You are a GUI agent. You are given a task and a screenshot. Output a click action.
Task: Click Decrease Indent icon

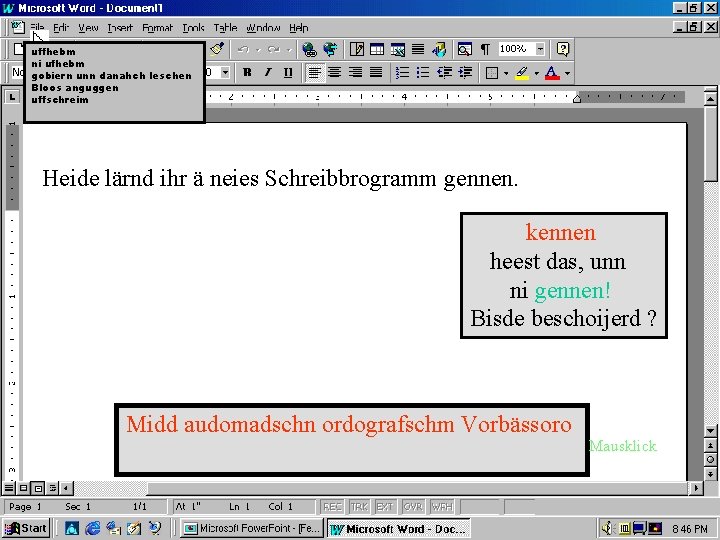444,73
